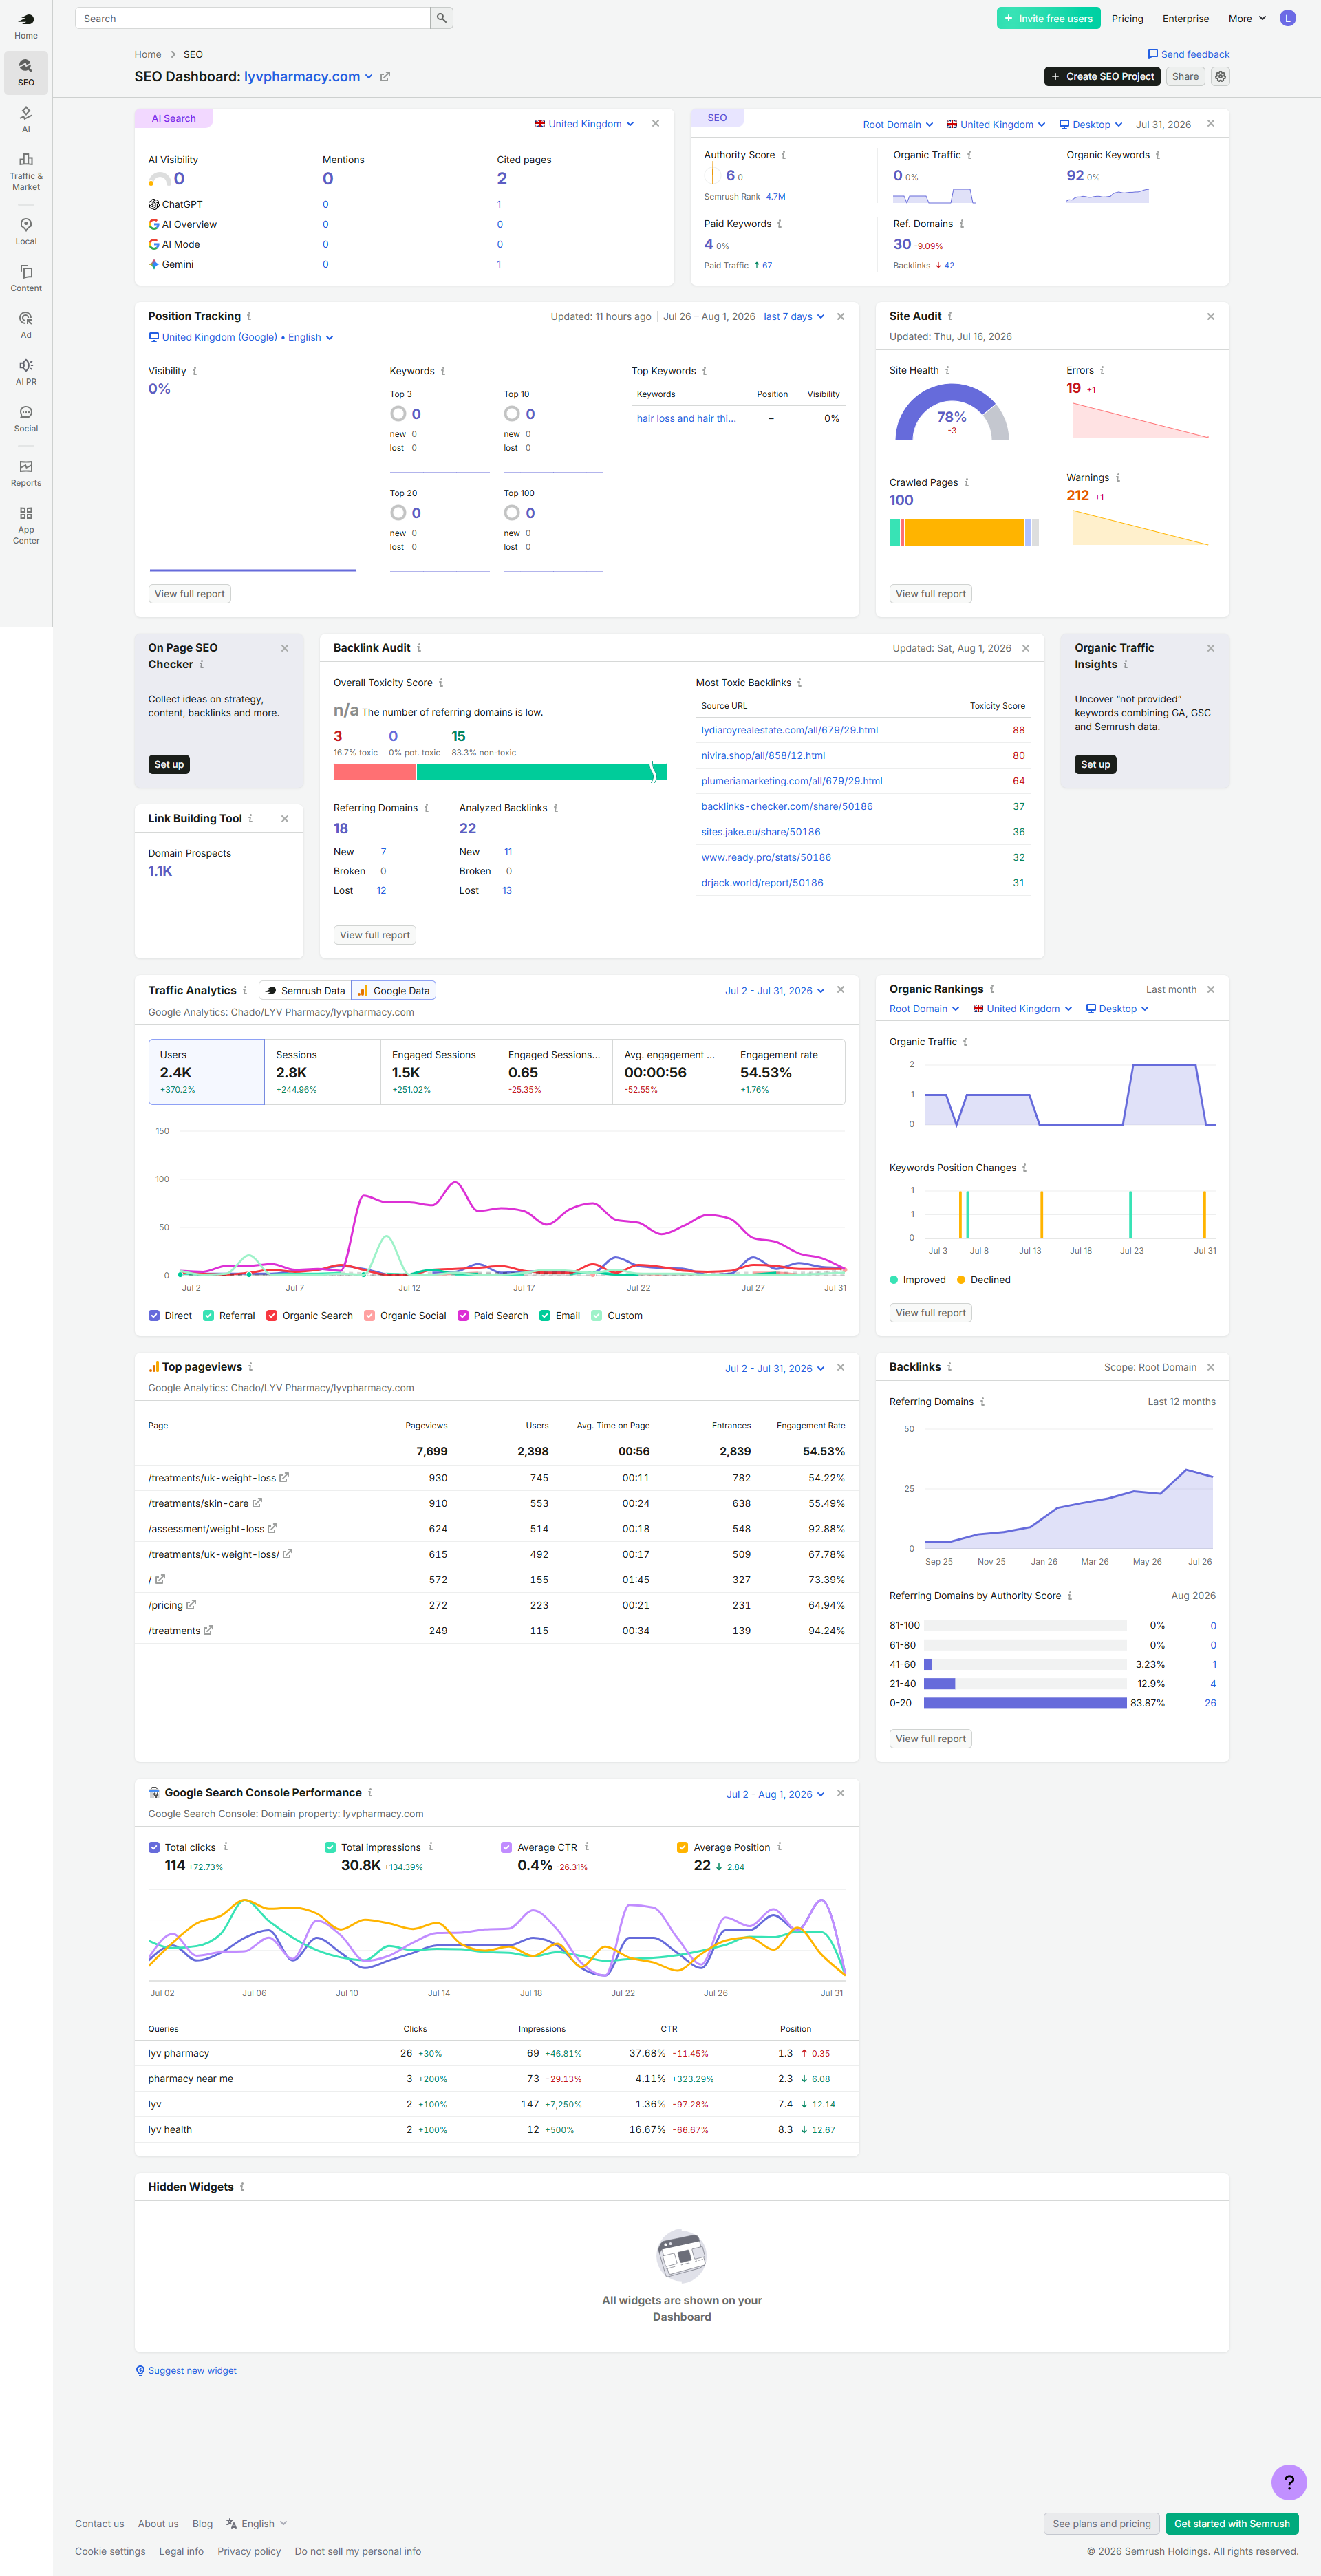Click the Create SEO Project button
Viewport: 1321px width, 2576px height.
click(1102, 76)
